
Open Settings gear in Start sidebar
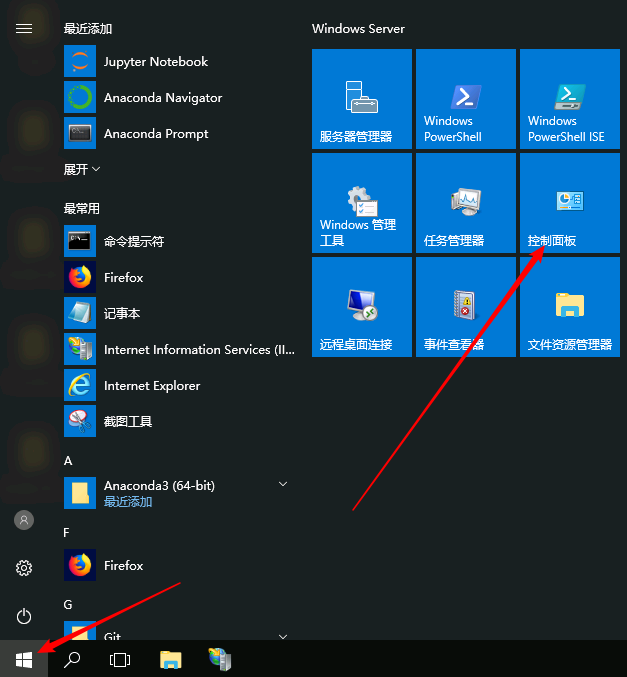pos(24,568)
